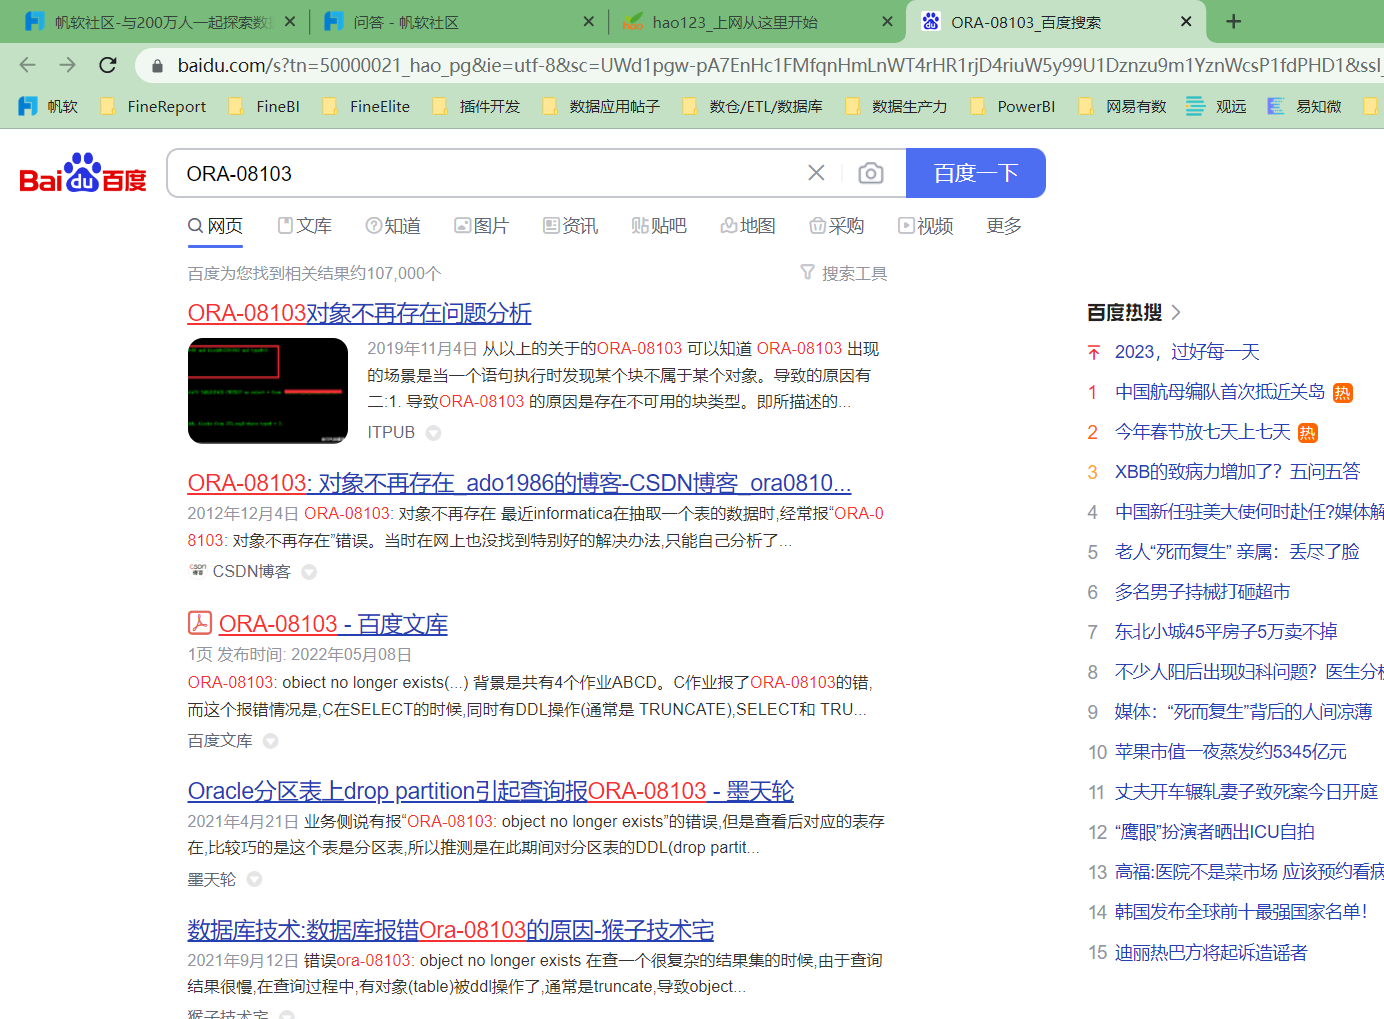Open the 数仓/ETL/数据库 bookmark folder
Image resolution: width=1384 pixels, height=1019 pixels.
[752, 106]
